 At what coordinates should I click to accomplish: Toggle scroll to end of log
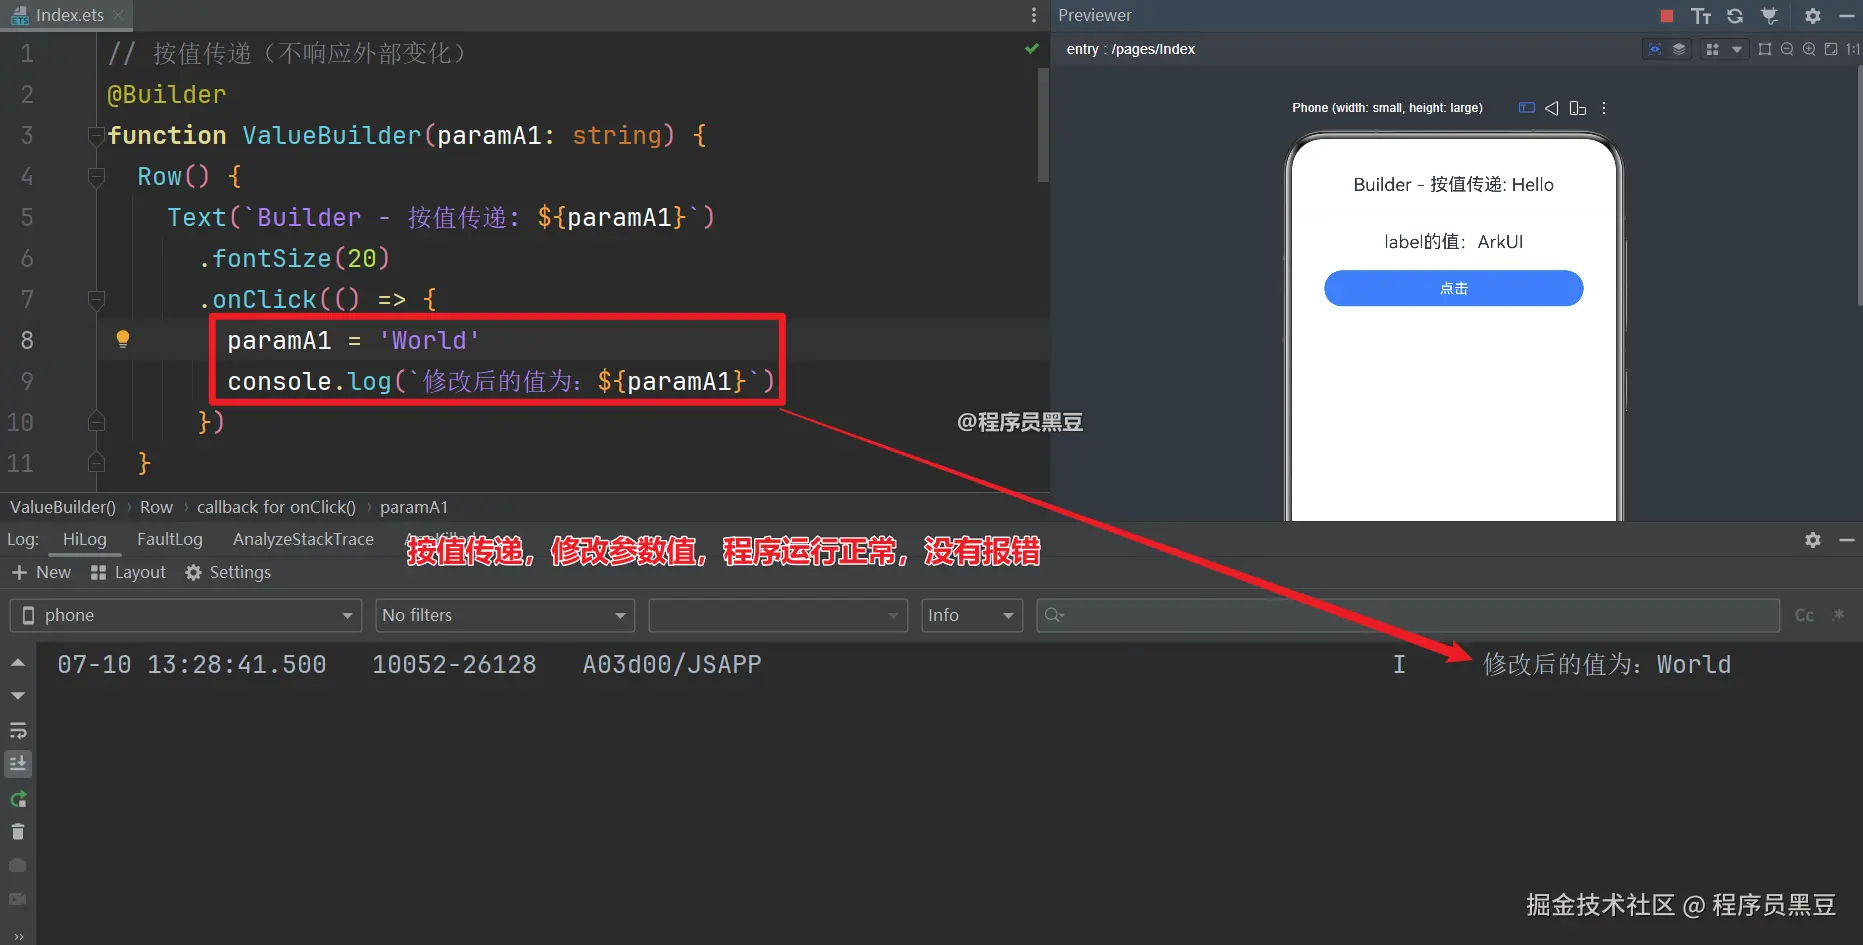pyautogui.click(x=18, y=764)
